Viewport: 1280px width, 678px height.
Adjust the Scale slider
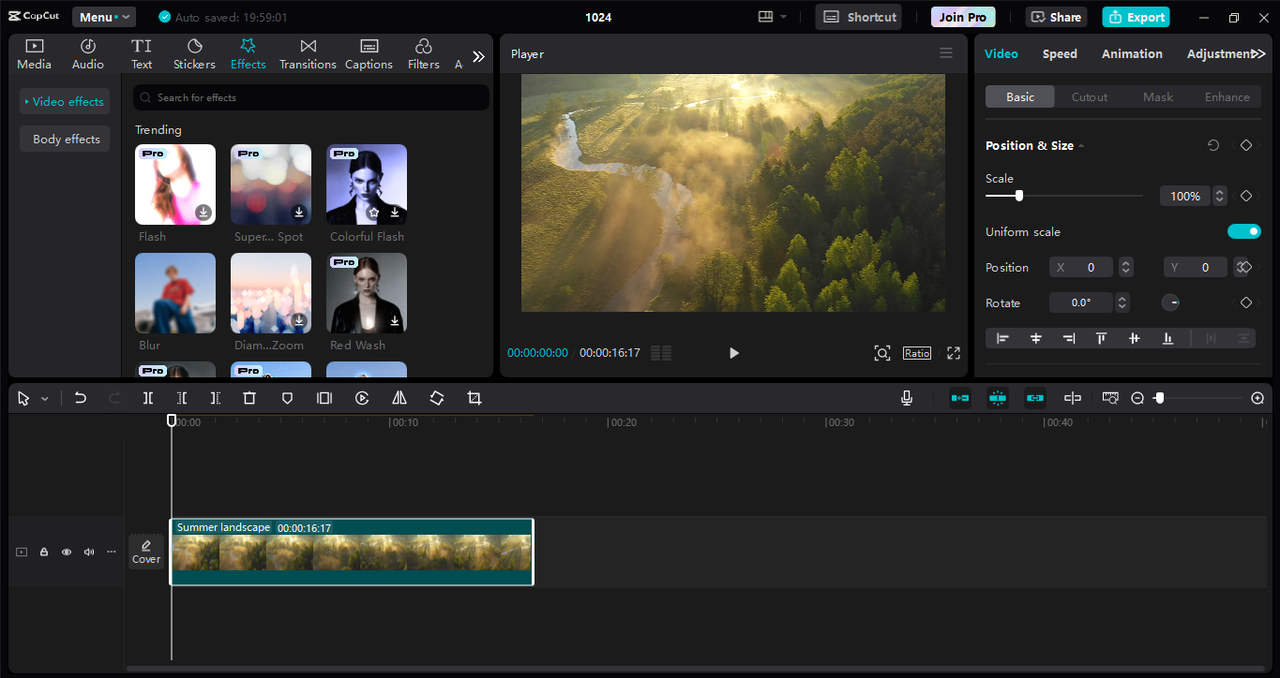[x=1064, y=196]
